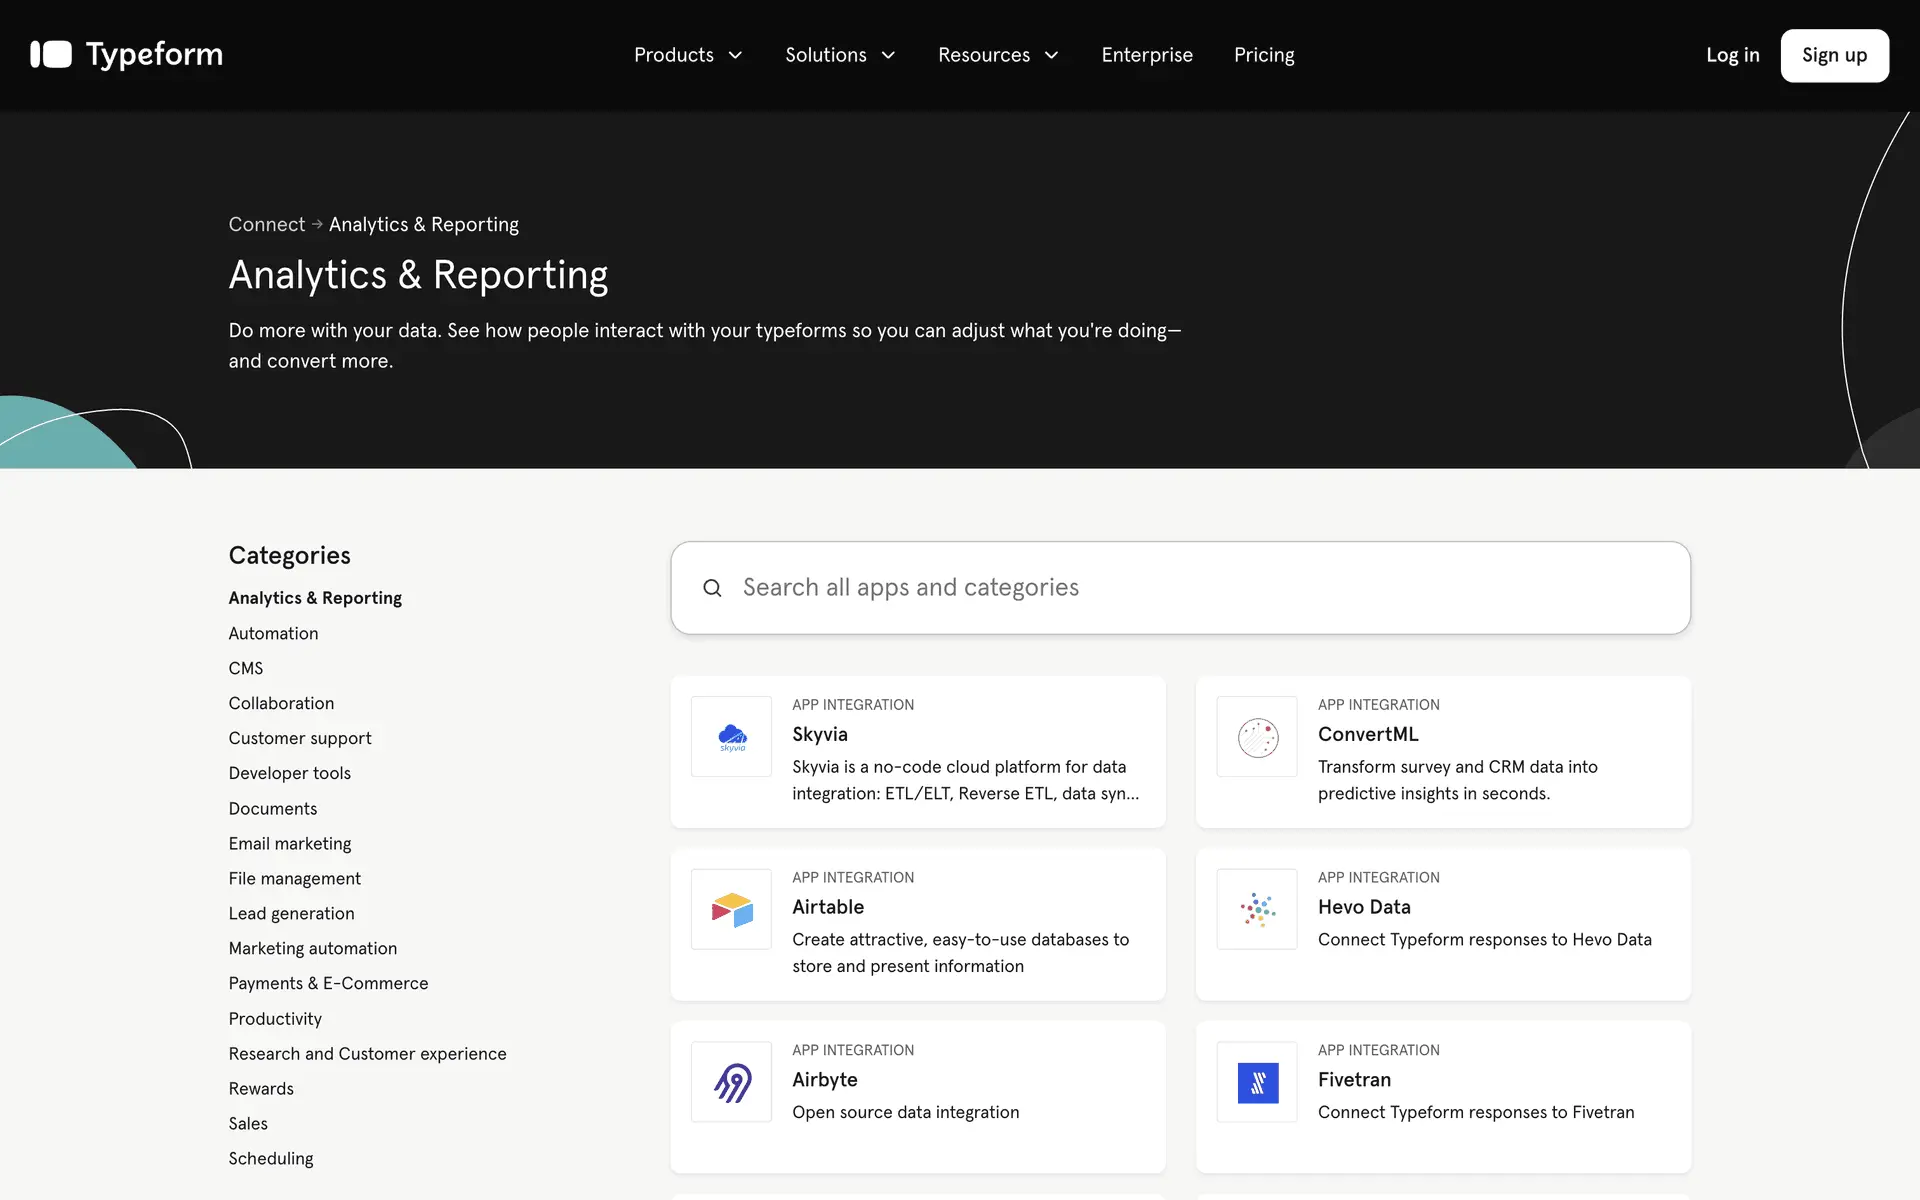Expand the Products dropdown menu
This screenshot has height=1200, width=1920.
pos(688,55)
